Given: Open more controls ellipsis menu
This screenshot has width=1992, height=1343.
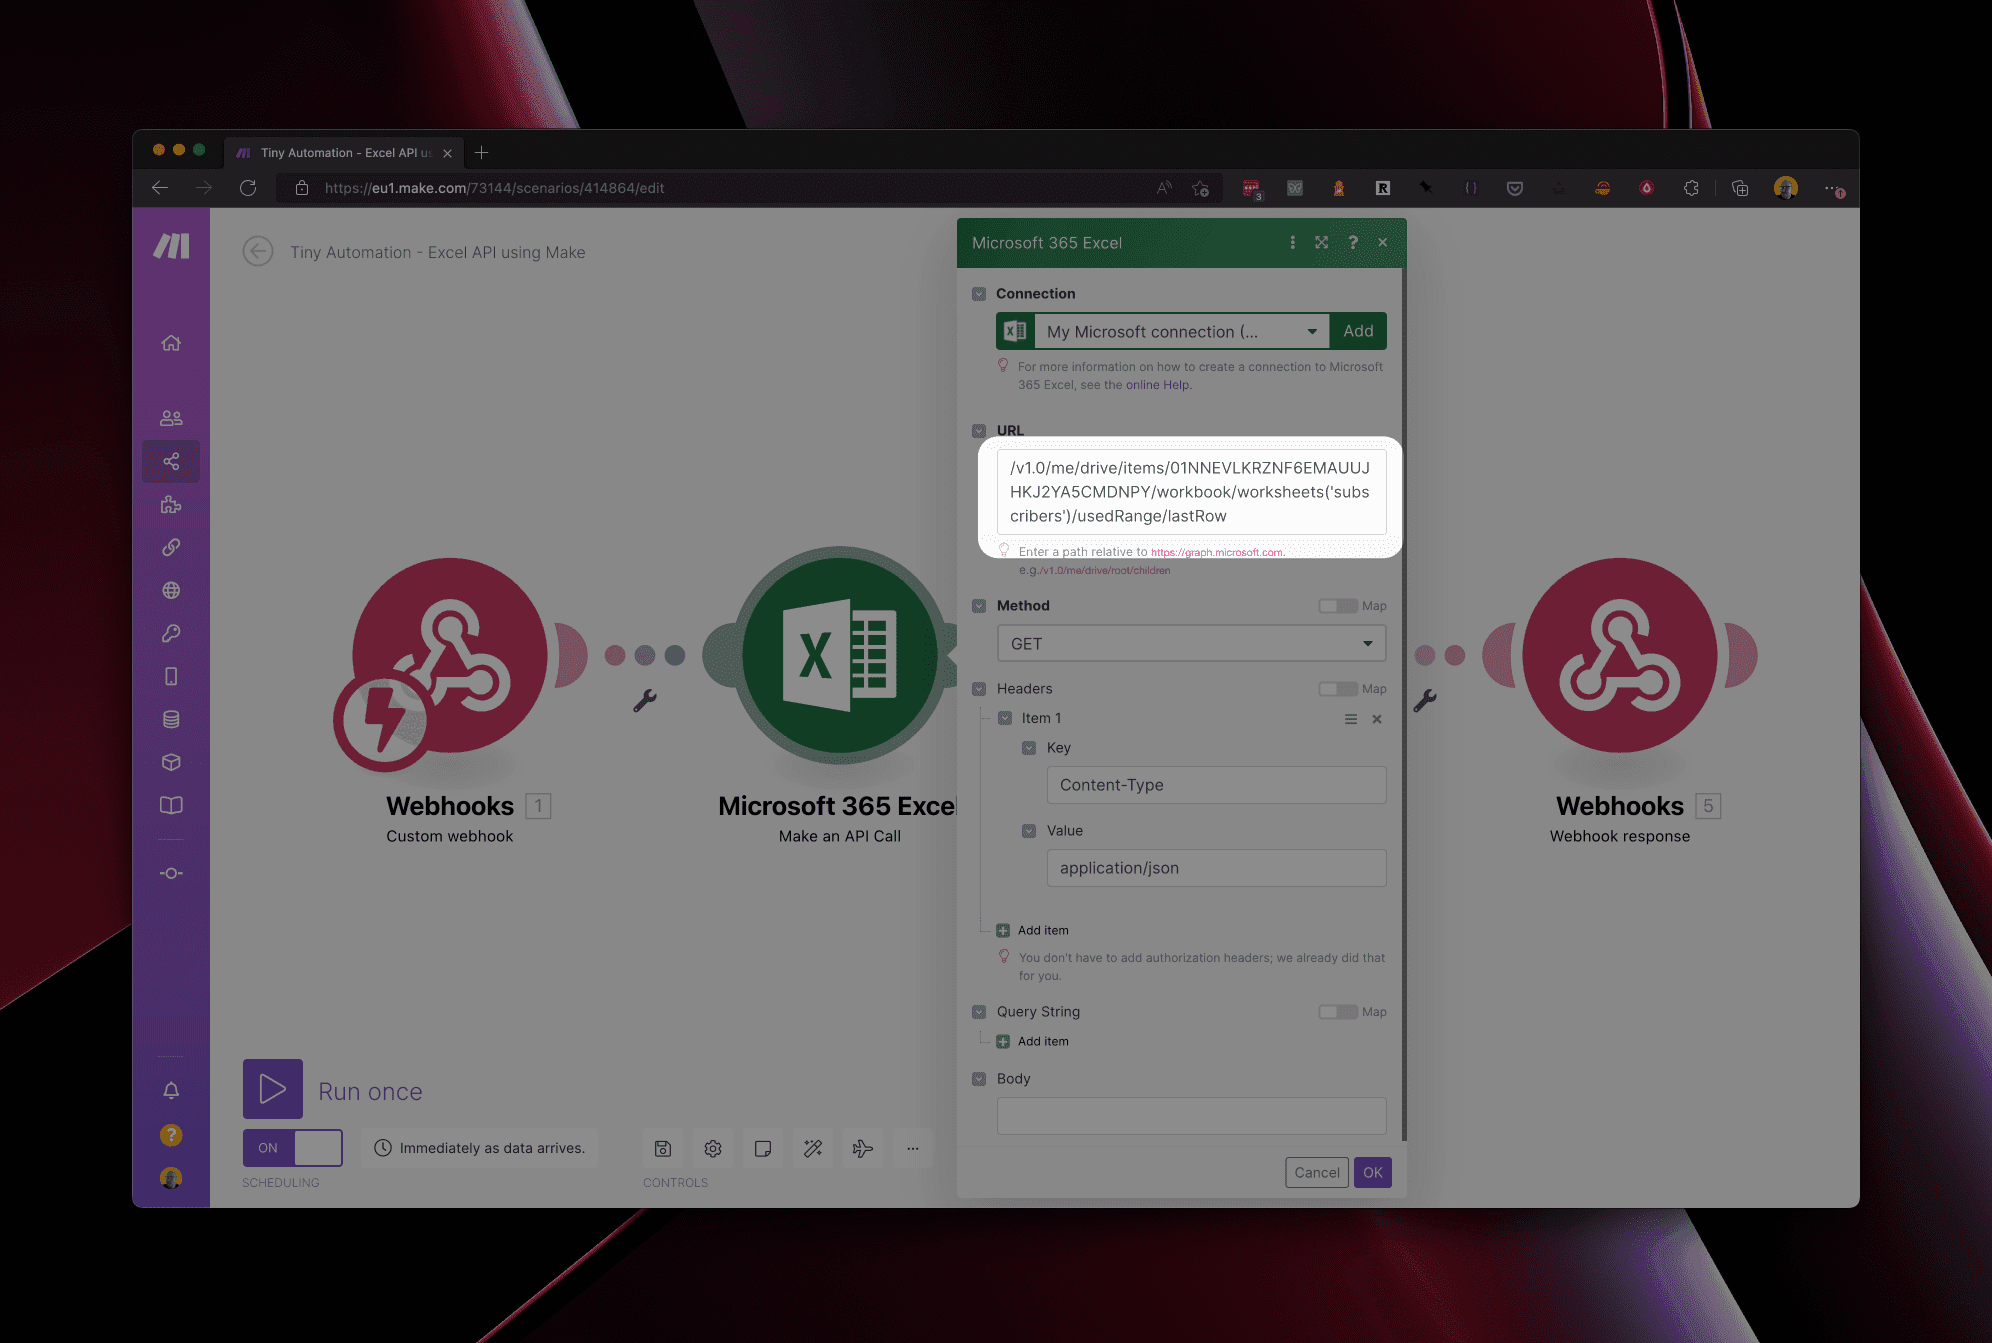Looking at the screenshot, I should (x=913, y=1148).
